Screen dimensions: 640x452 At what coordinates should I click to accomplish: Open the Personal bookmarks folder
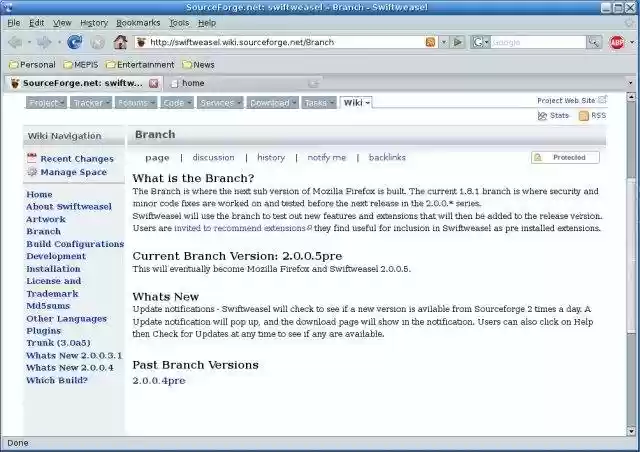pyautogui.click(x=32, y=65)
